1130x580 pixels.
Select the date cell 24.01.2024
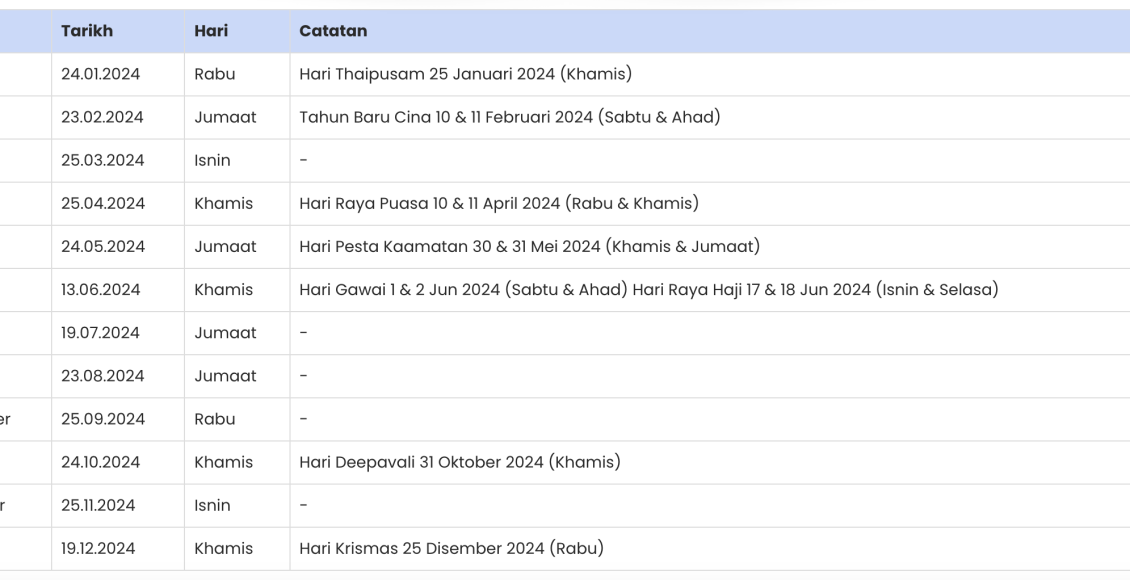102,74
